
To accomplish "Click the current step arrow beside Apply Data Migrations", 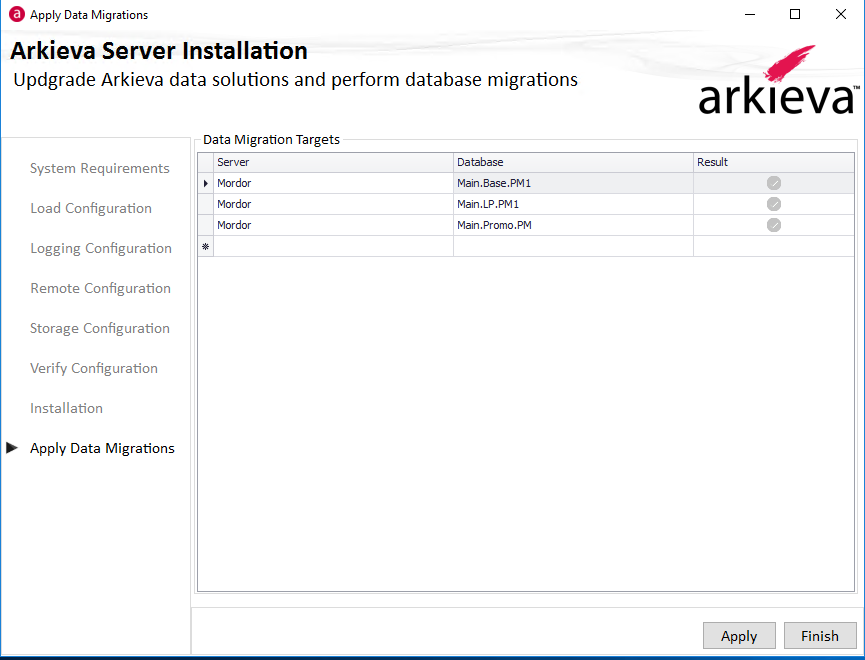I will pyautogui.click(x=12, y=448).
